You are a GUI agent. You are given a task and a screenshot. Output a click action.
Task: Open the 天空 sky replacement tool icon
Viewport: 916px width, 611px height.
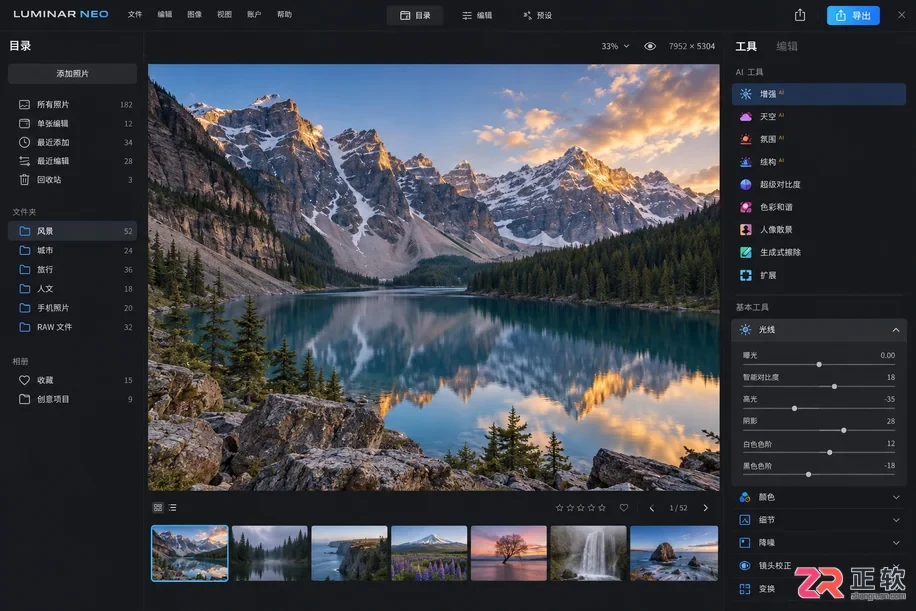745,117
